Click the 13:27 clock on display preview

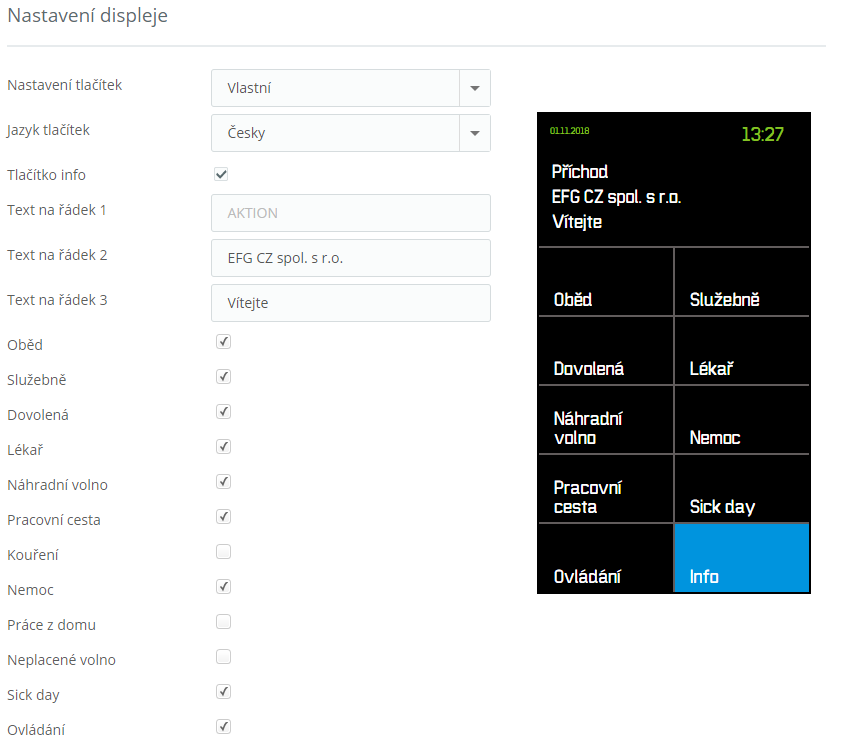762,134
